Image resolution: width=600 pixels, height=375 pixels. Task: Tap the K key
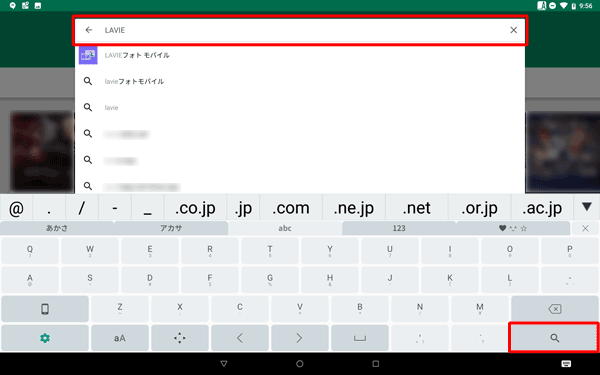(x=450, y=280)
